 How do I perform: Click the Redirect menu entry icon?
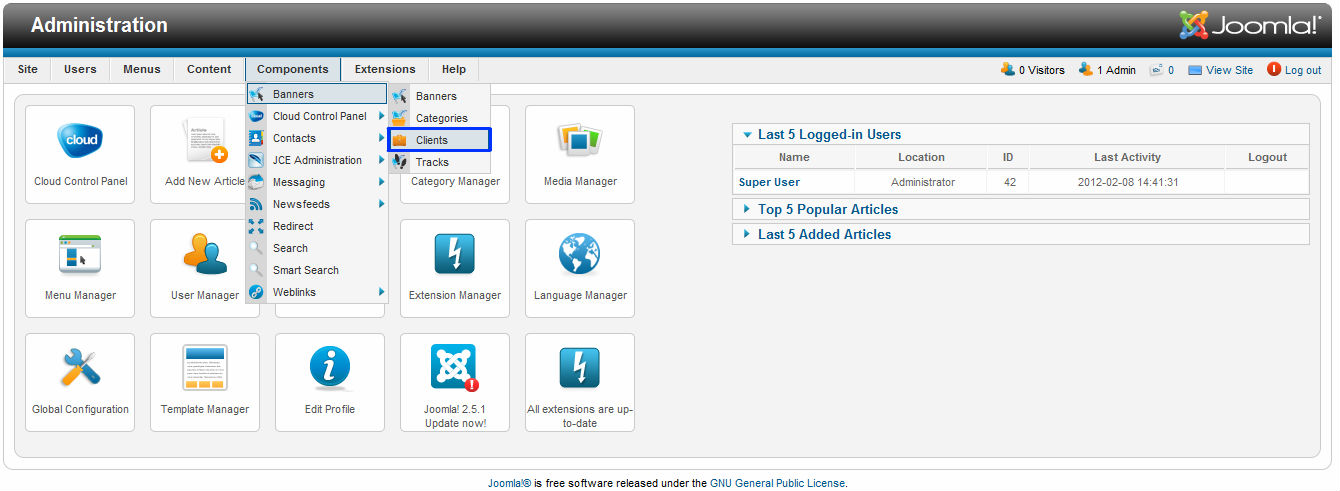tap(256, 226)
